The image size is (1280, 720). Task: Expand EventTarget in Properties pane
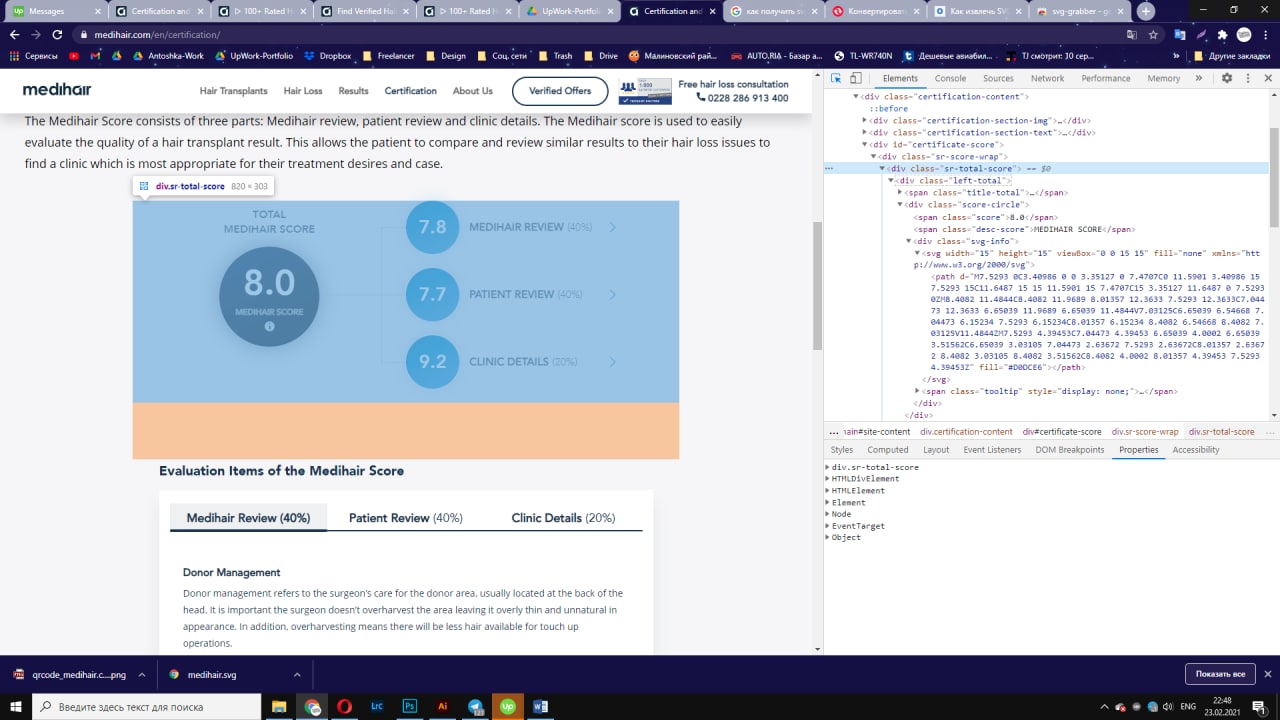(x=828, y=526)
